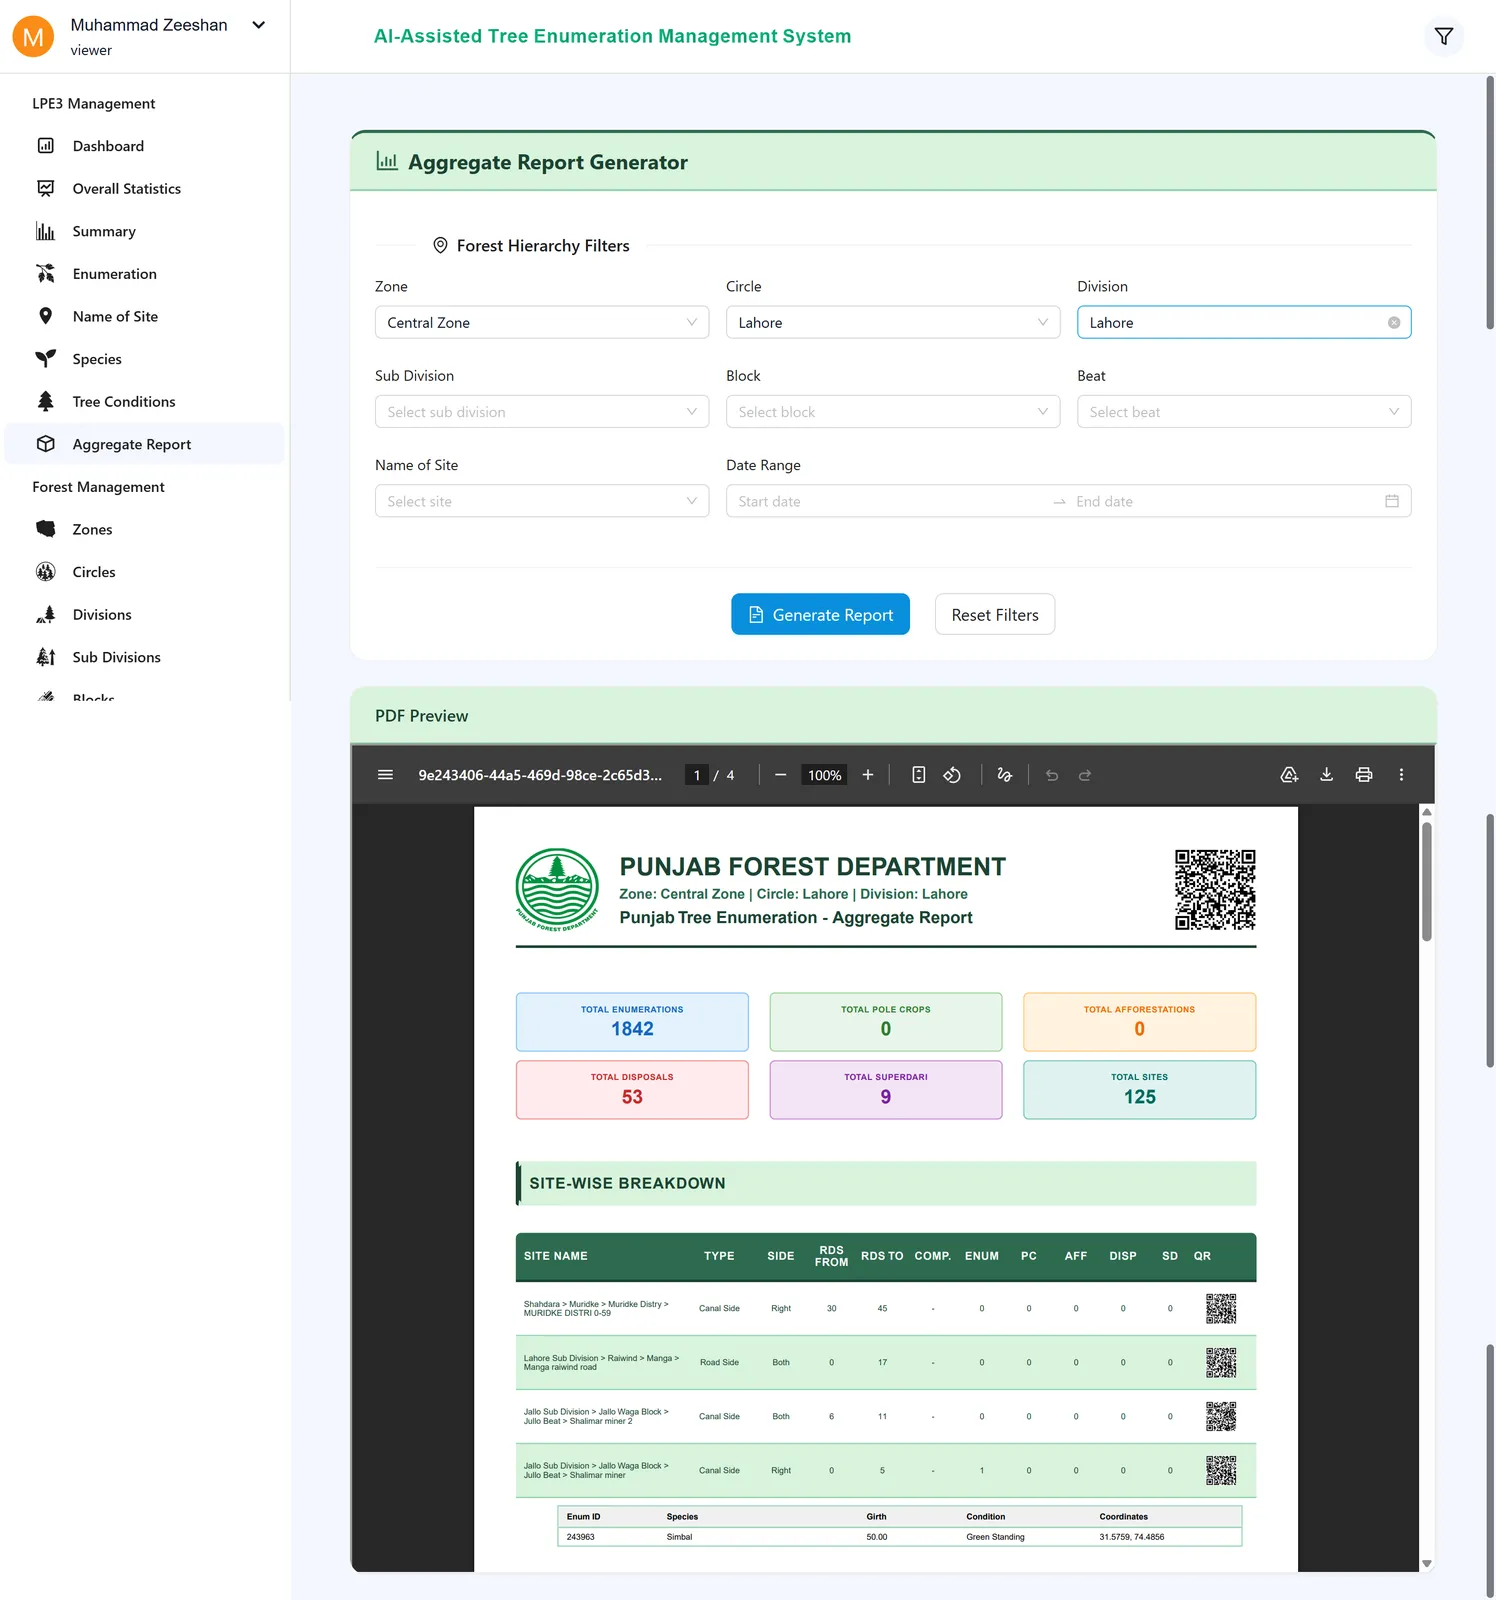
Task: Open the Sub Divisions page
Action: coord(145,657)
